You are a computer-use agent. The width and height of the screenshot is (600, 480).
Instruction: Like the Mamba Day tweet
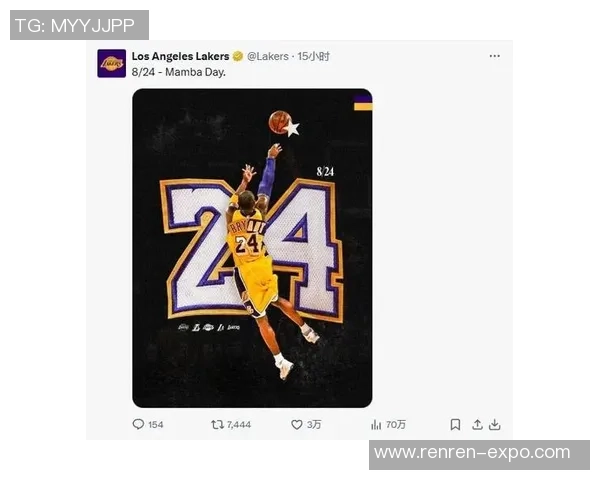pyautogui.click(x=296, y=424)
